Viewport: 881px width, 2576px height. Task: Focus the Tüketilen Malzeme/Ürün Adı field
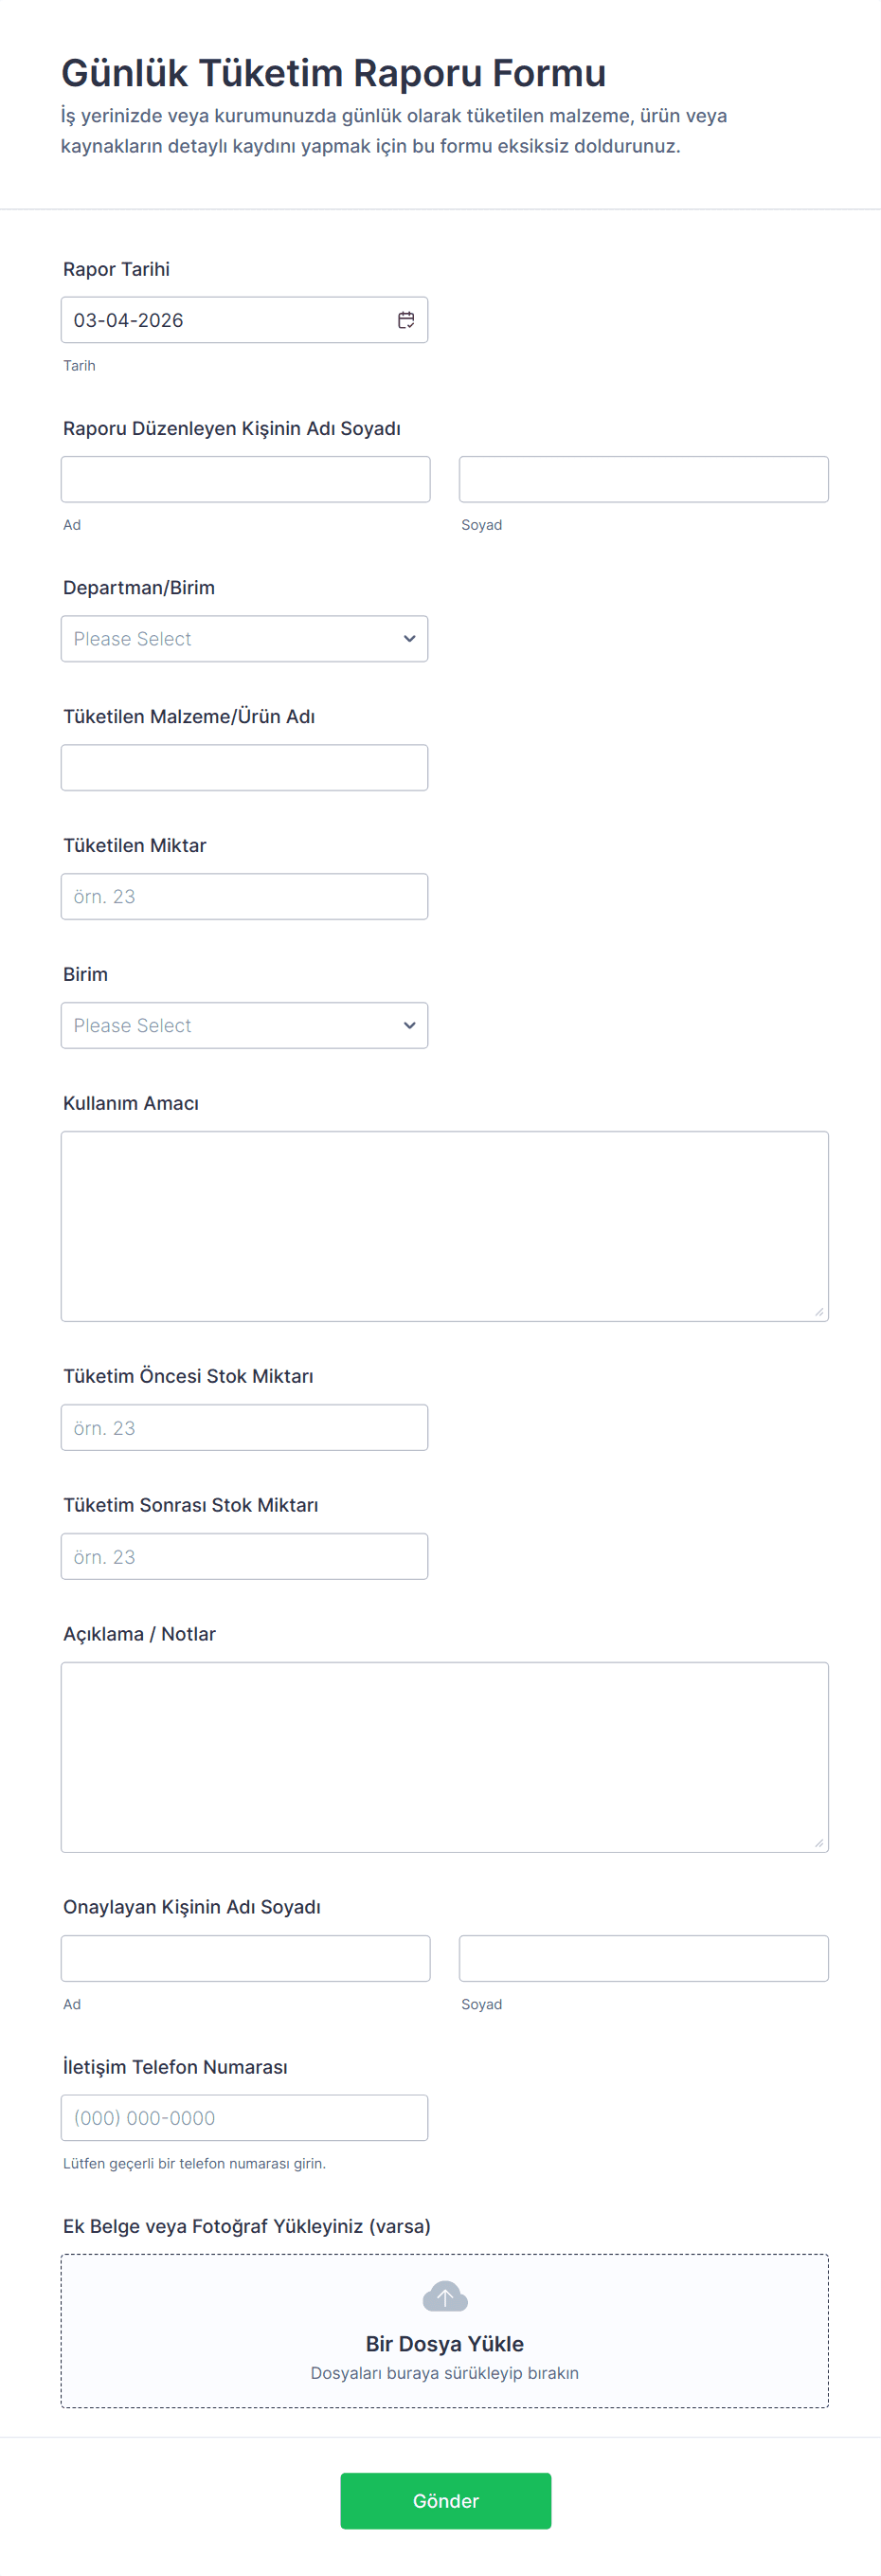point(244,768)
